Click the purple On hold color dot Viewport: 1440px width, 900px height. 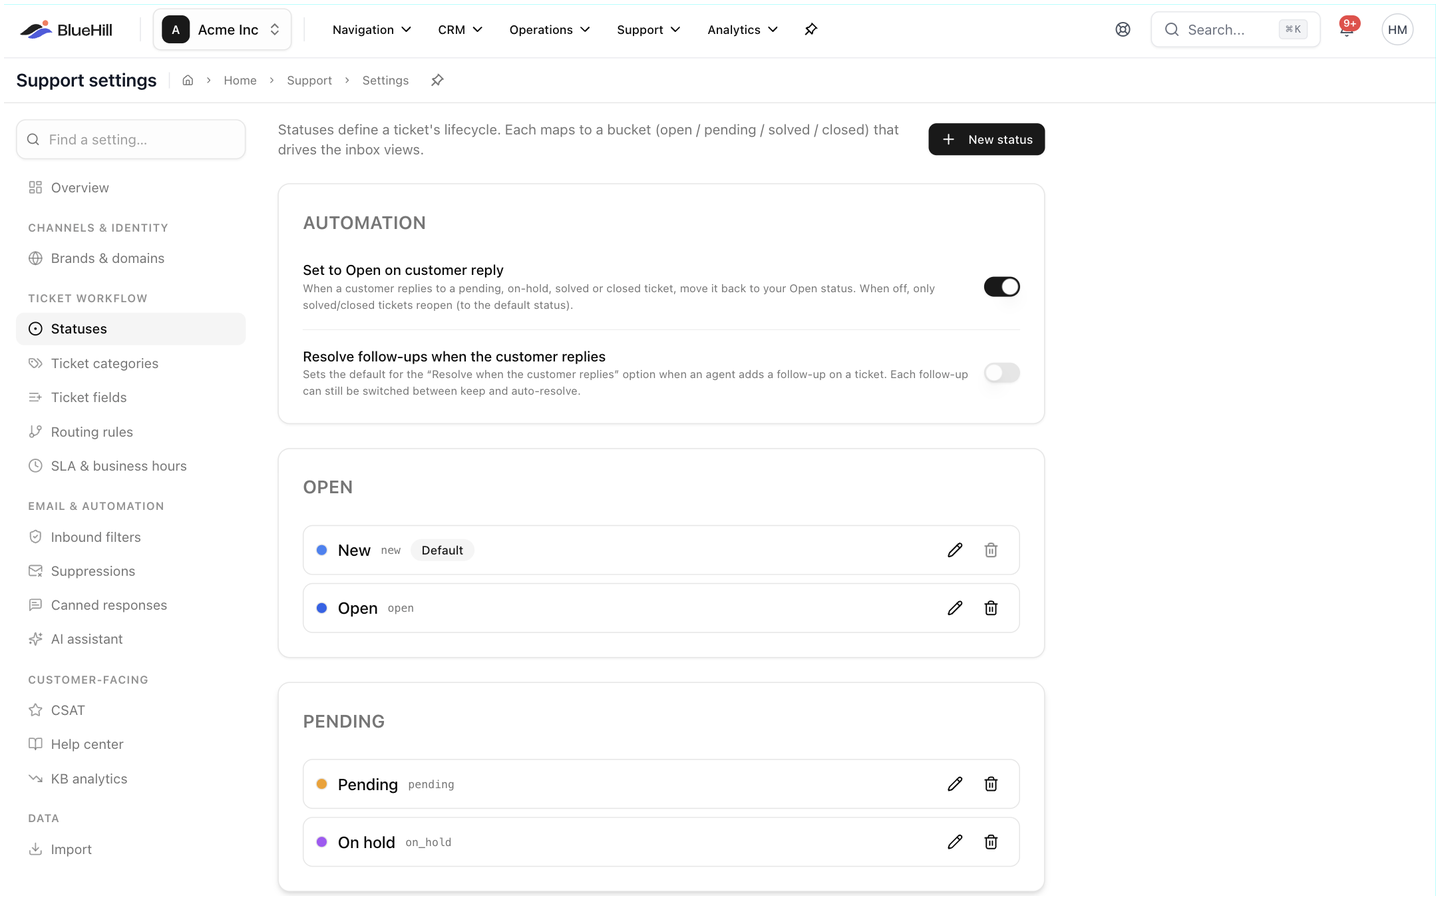click(322, 842)
